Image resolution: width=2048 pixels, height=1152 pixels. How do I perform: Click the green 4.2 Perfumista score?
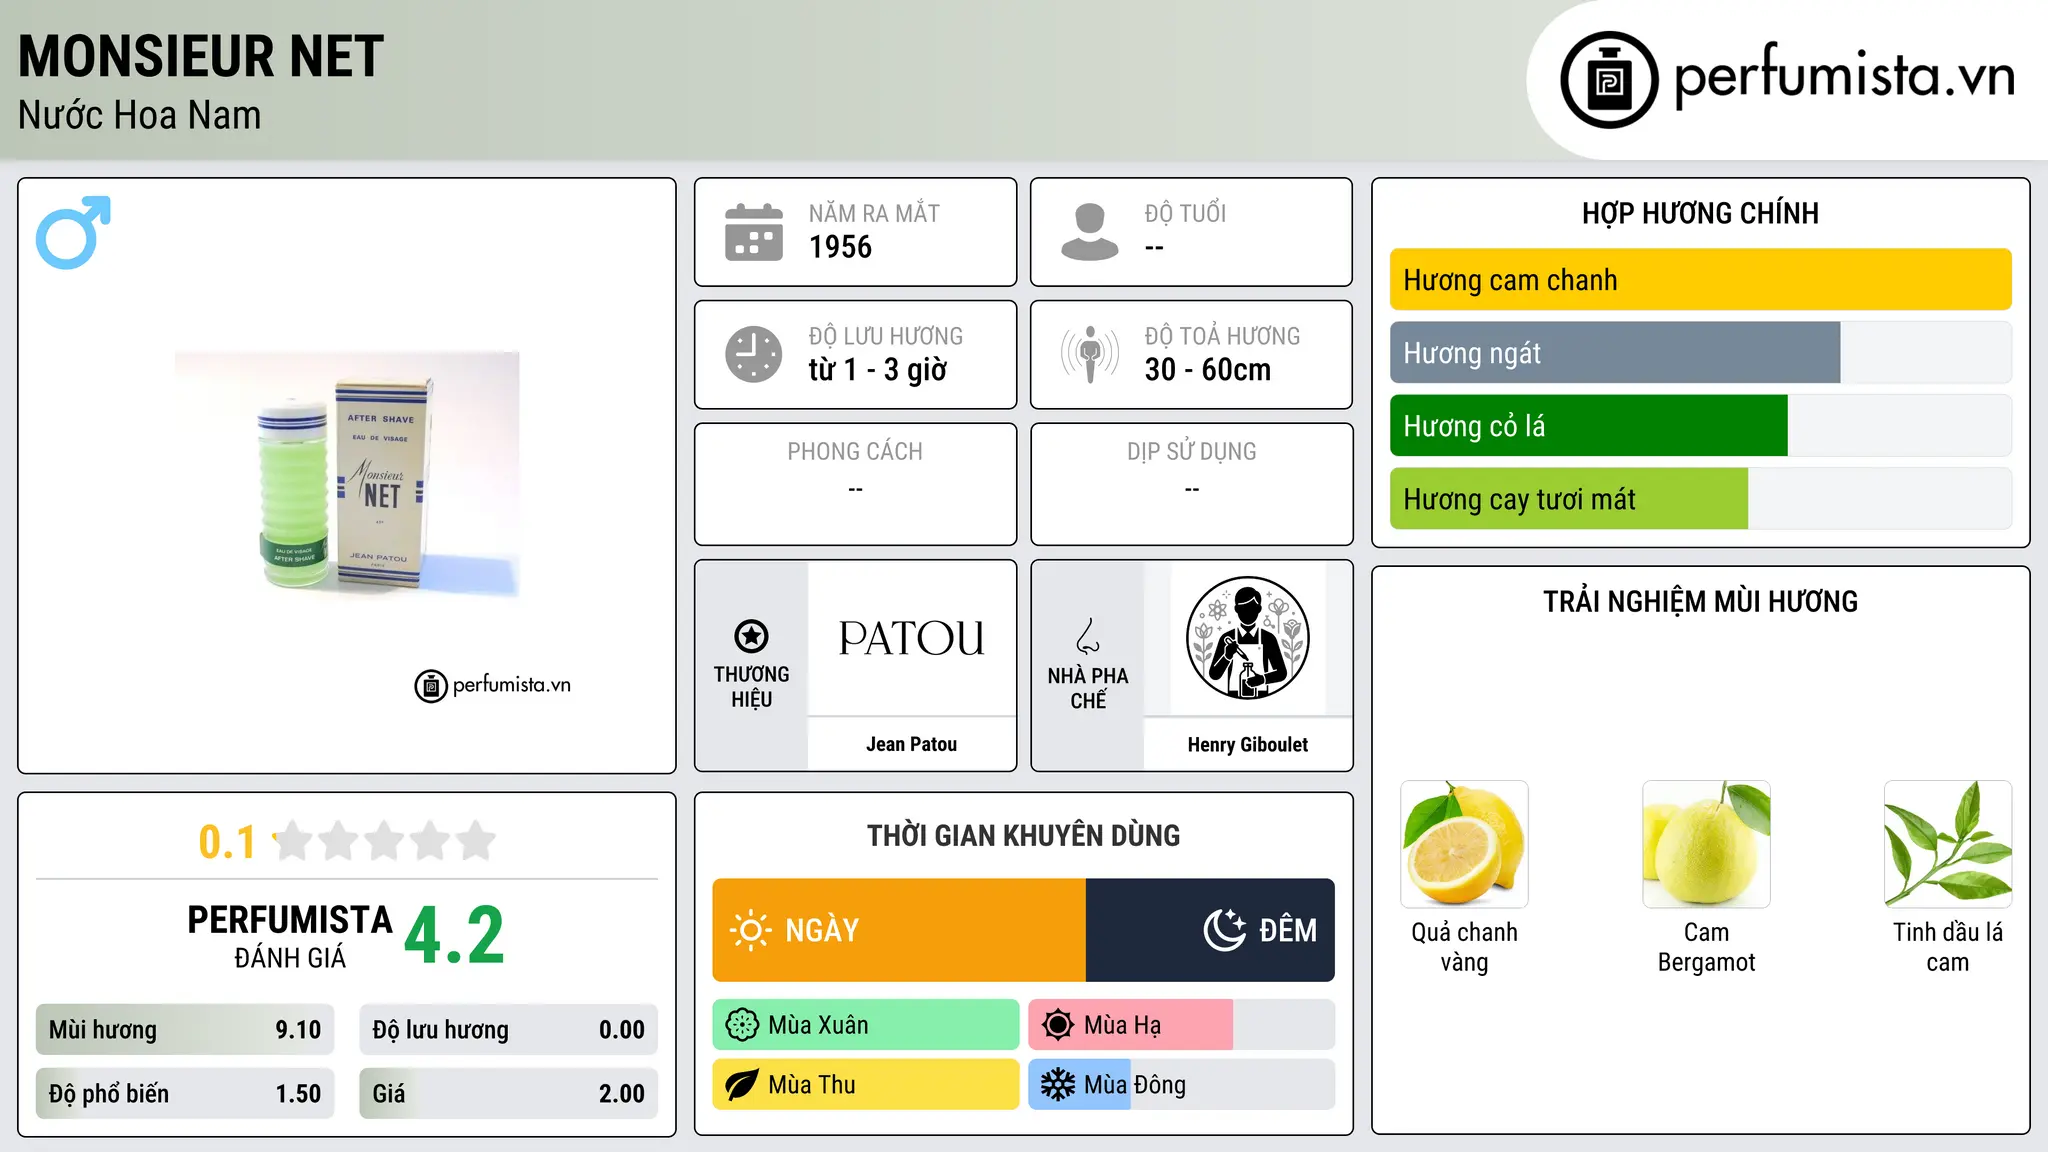tap(455, 936)
